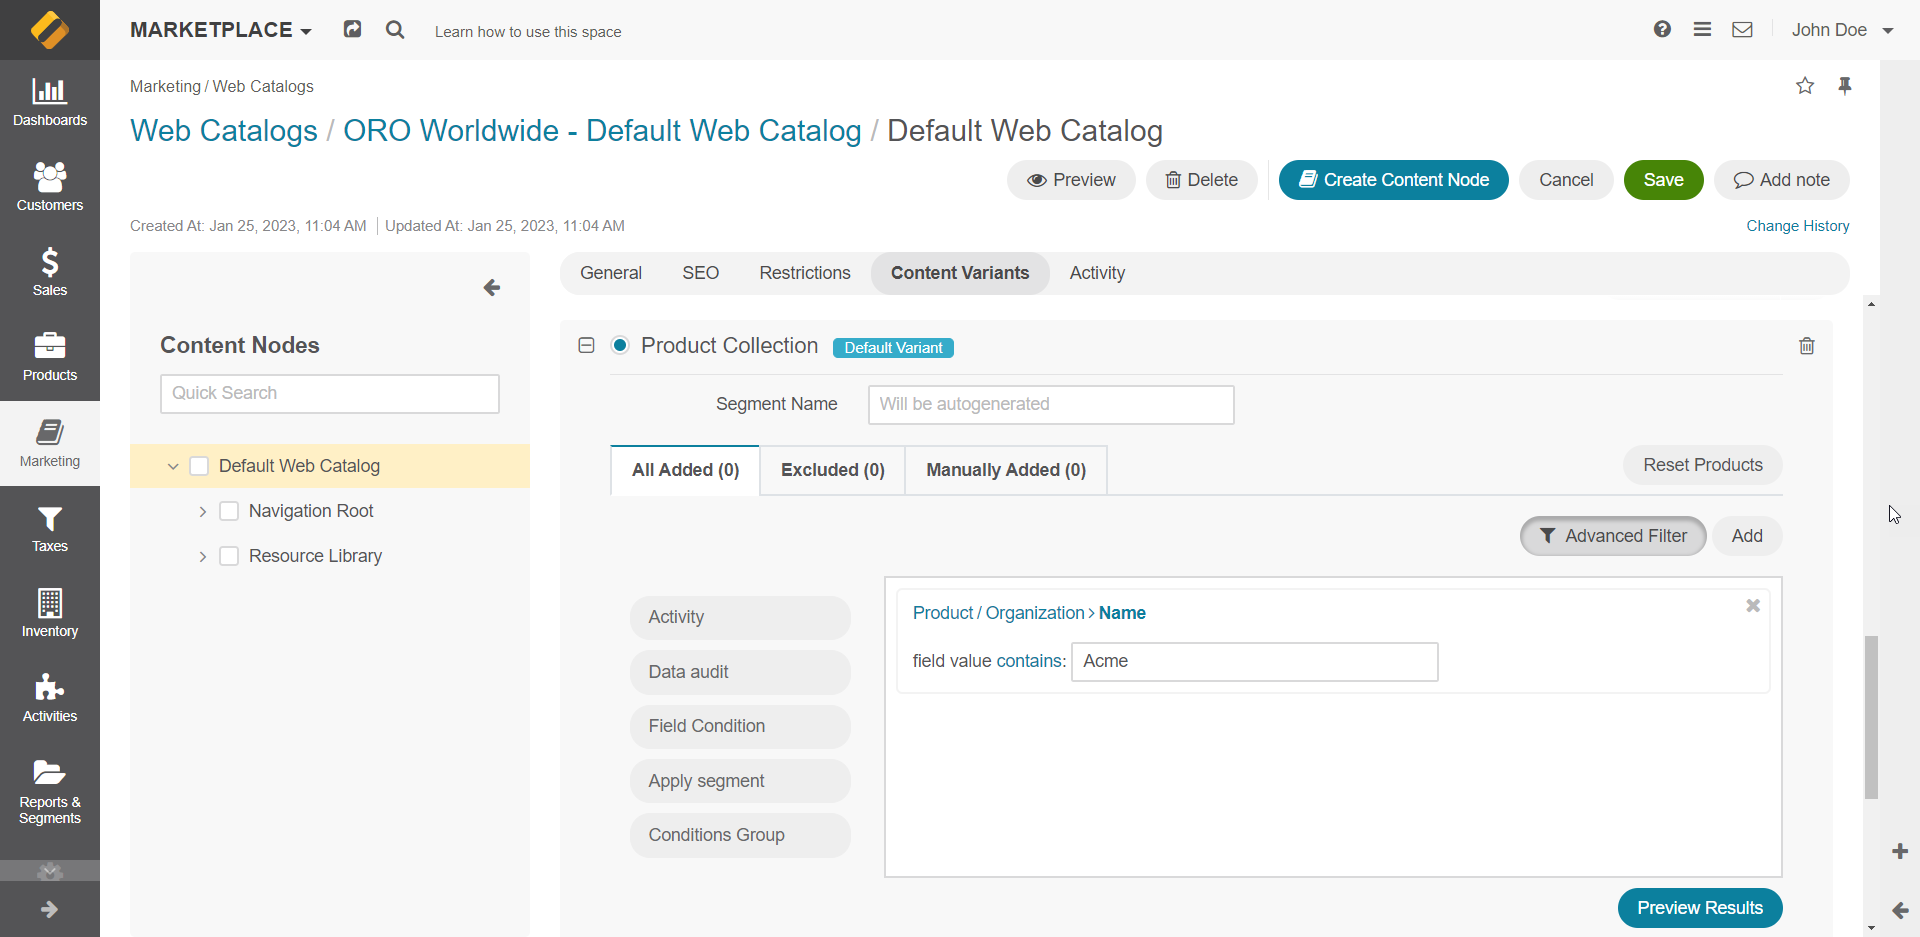This screenshot has height=937, width=1920.
Task: Open Reports & Segments sidebar menu
Action: coord(50,792)
